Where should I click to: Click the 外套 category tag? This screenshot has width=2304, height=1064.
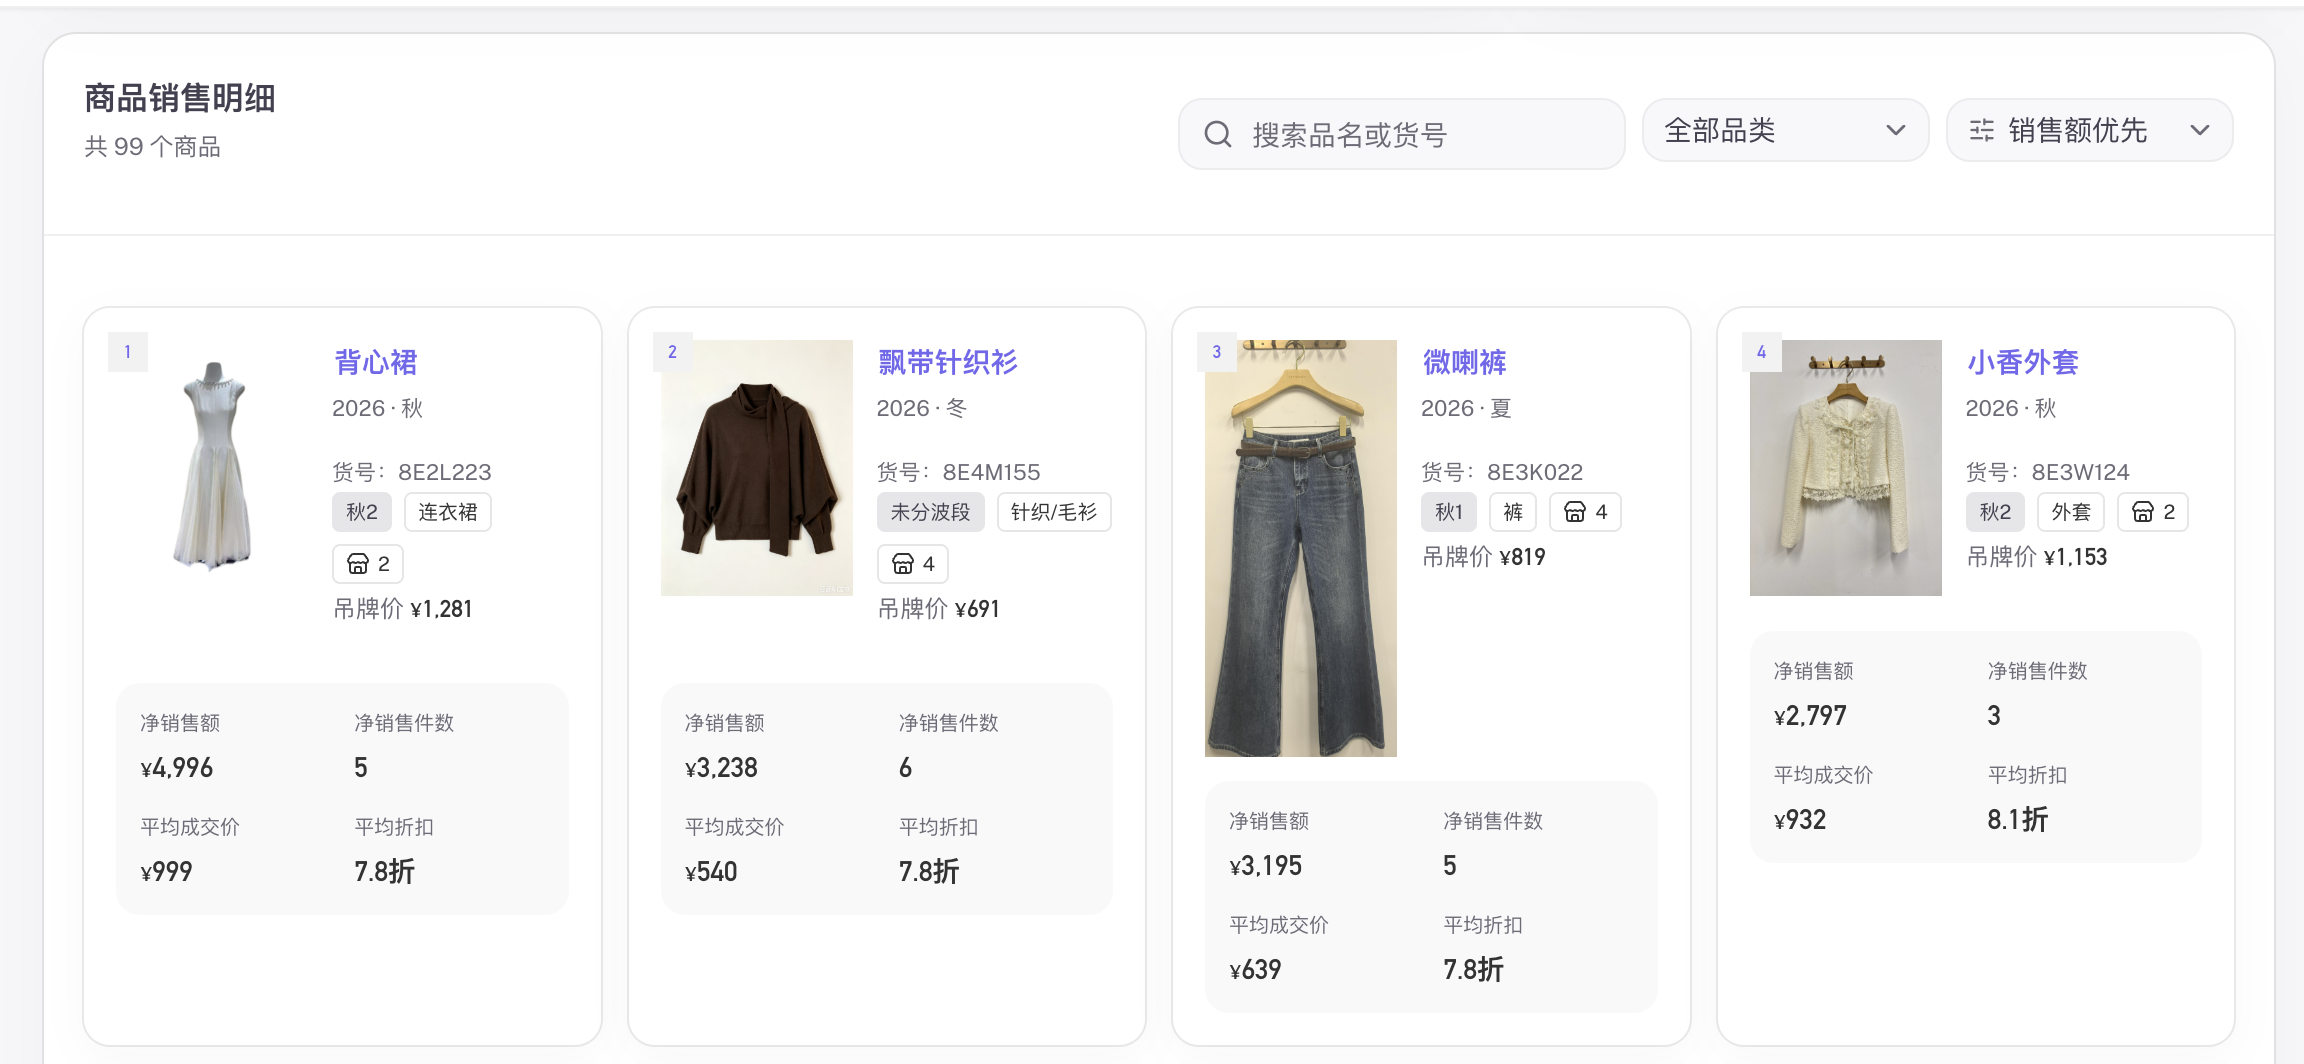coord(2071,512)
